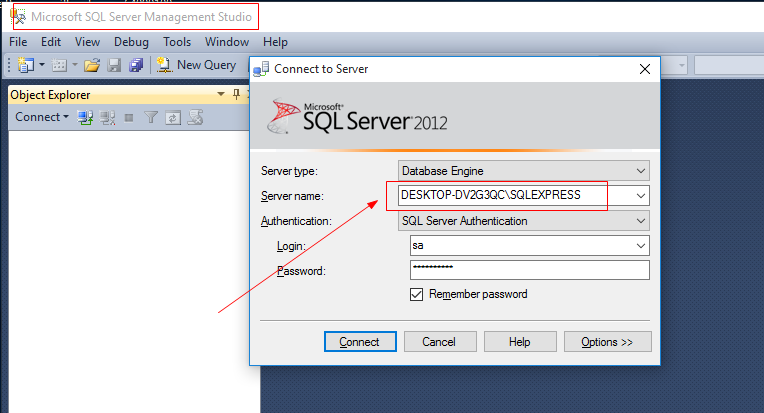The height and width of the screenshot is (413, 764).
Task: Toggle the Object Explorer auto-hide pin
Action: coord(236,94)
